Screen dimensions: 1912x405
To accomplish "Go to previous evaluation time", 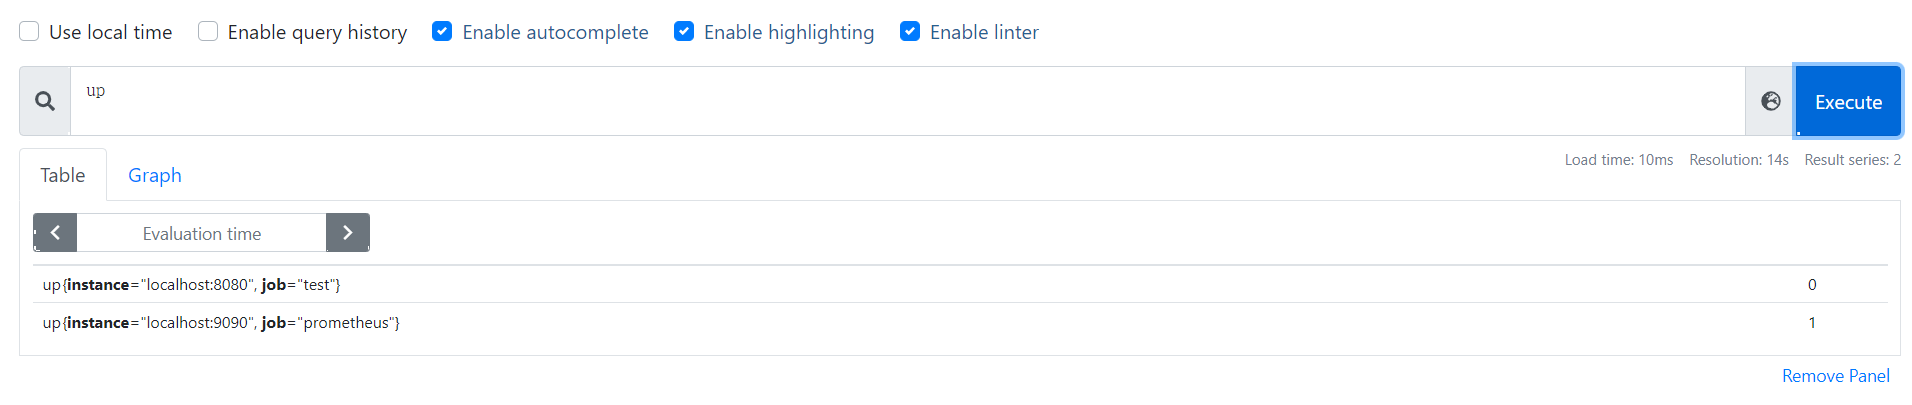I will click(56, 233).
